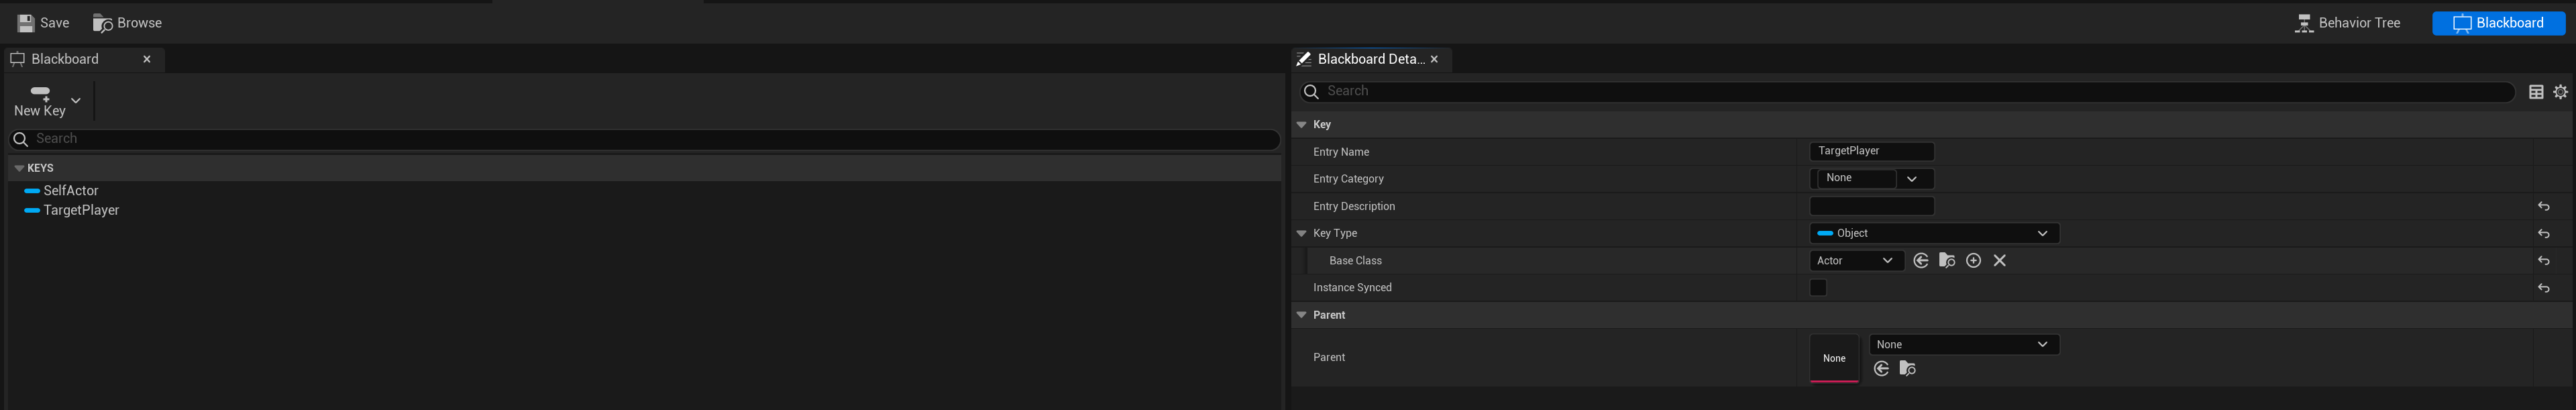The height and width of the screenshot is (410, 2576).
Task: Click the Entry Description text field
Action: coord(1871,206)
